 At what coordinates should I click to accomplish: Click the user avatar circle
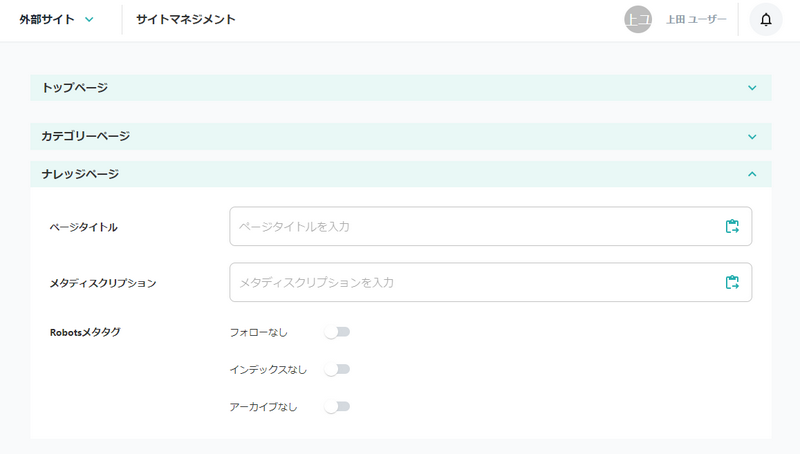pyautogui.click(x=638, y=19)
